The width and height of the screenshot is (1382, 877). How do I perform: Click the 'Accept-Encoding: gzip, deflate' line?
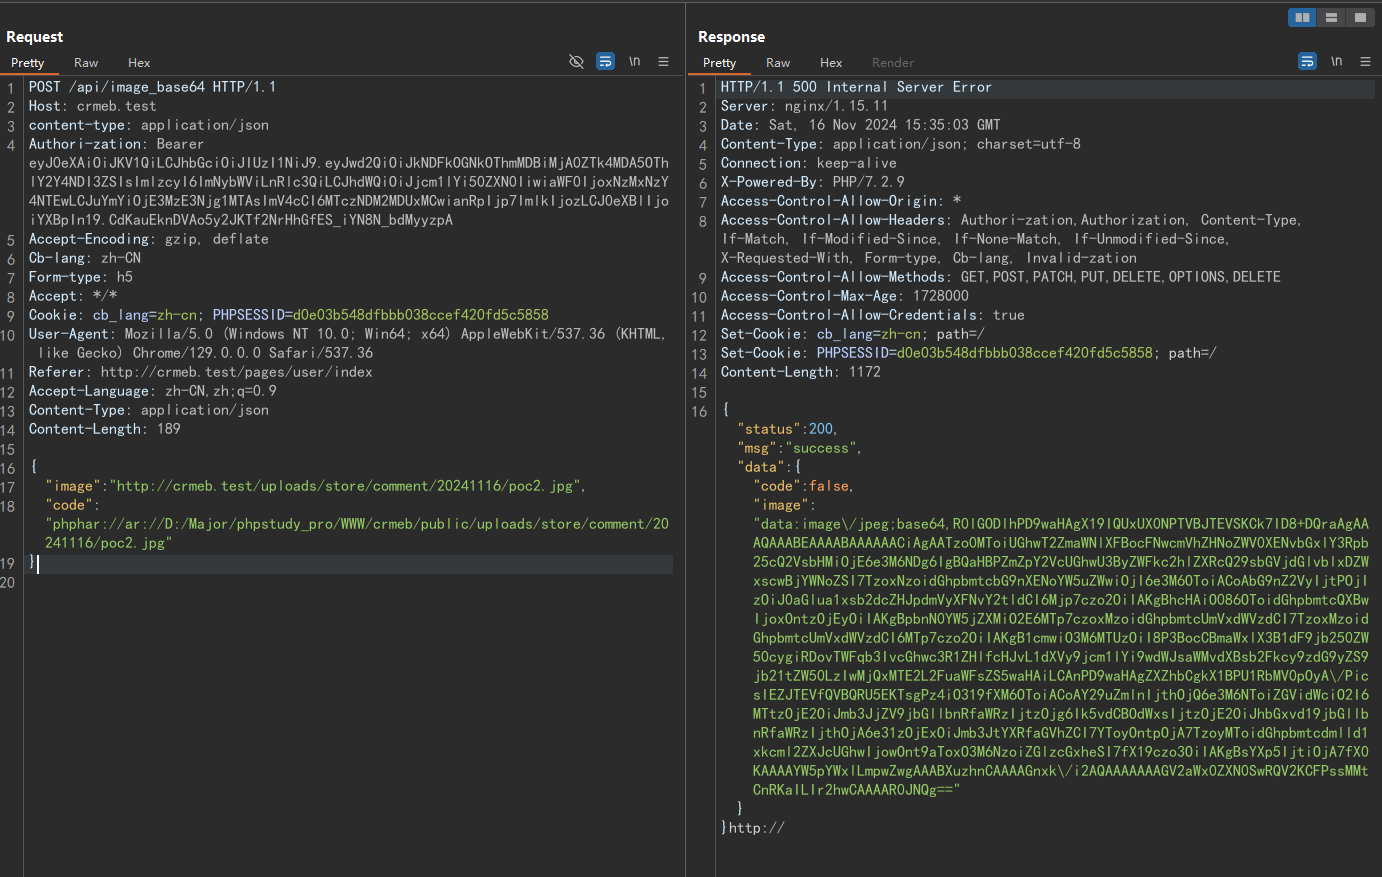pyautogui.click(x=148, y=239)
